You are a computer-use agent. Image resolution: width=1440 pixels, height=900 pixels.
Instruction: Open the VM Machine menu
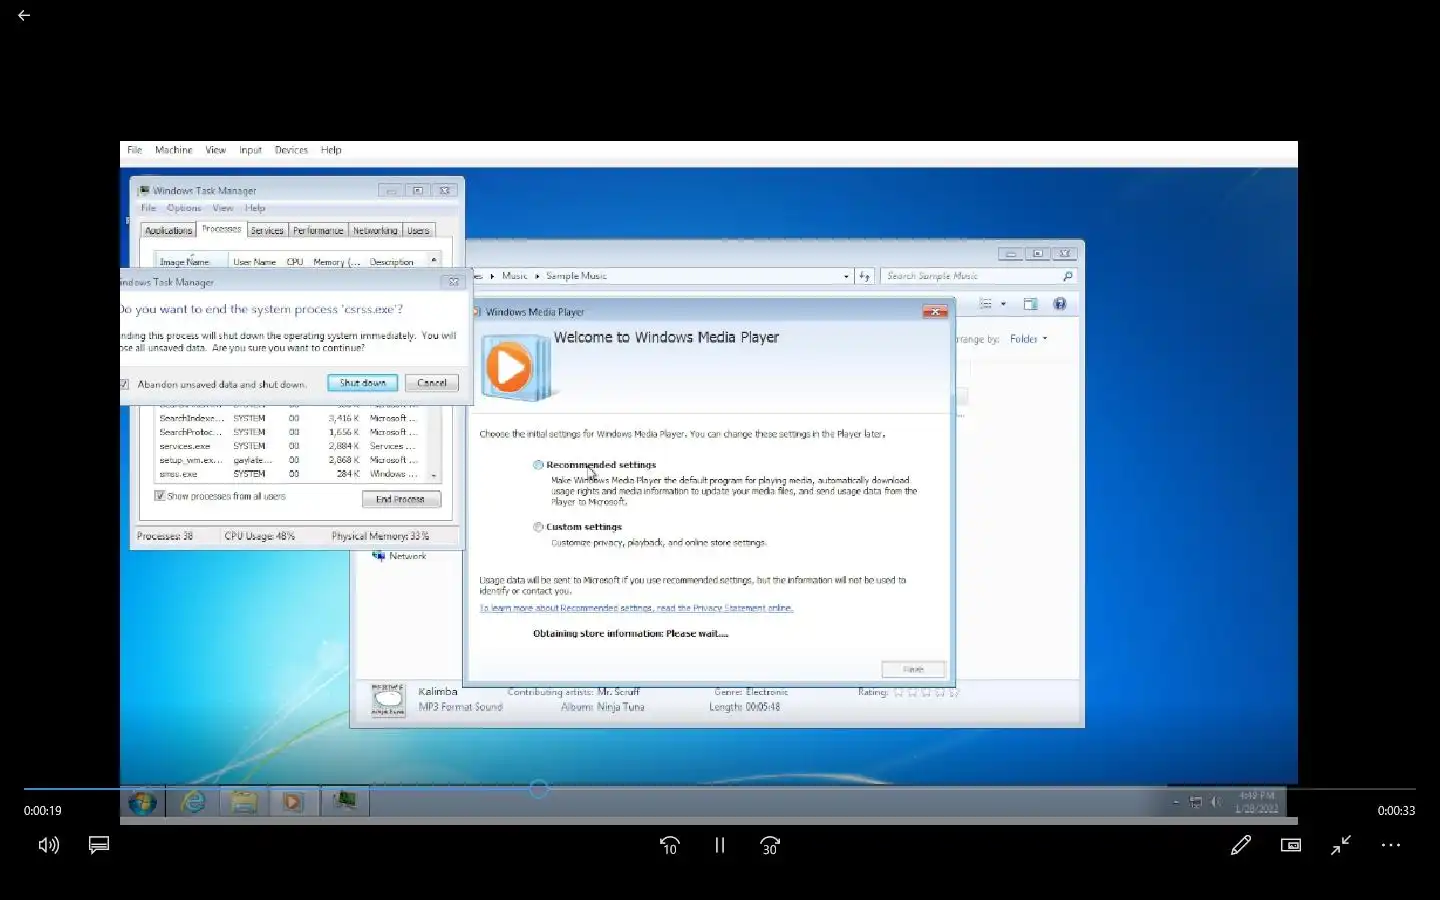(x=174, y=150)
